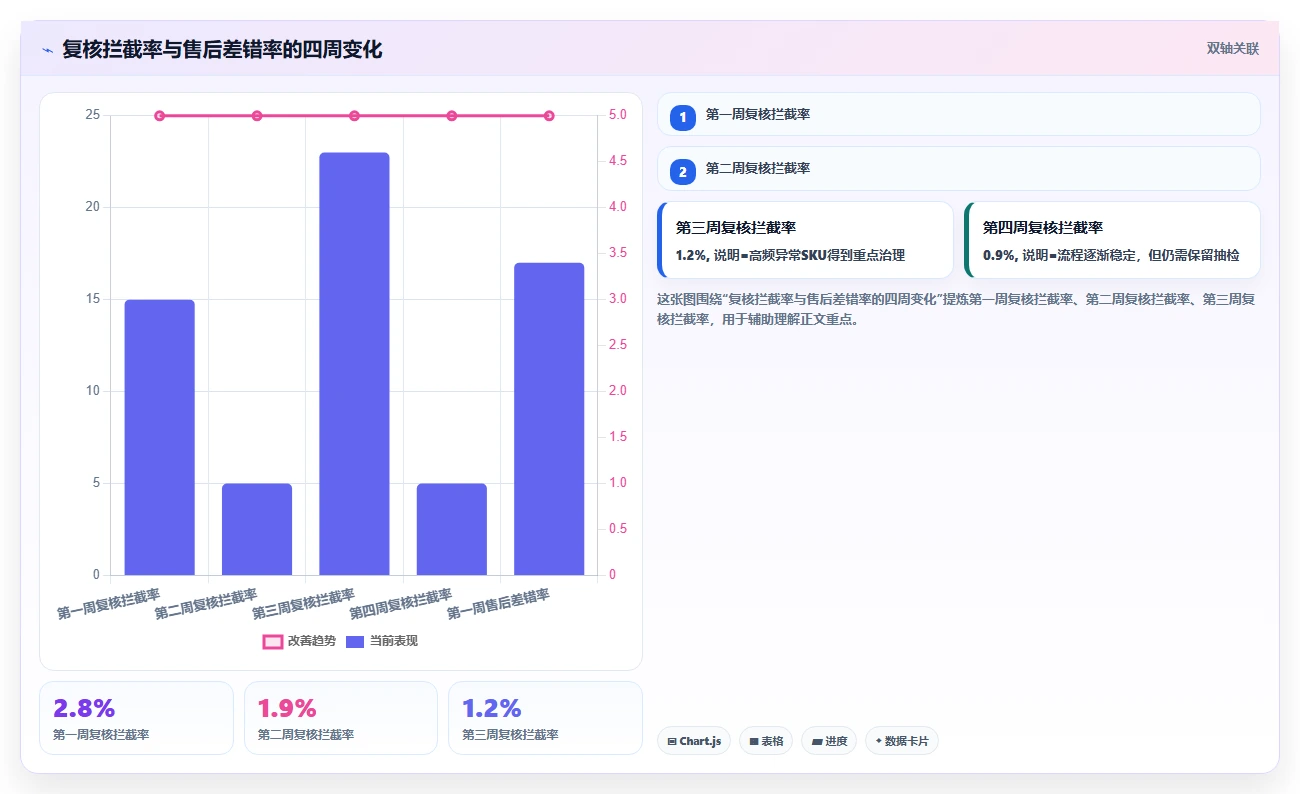Click the 1.9% stat card
The width and height of the screenshot is (1300, 794).
coord(341,718)
